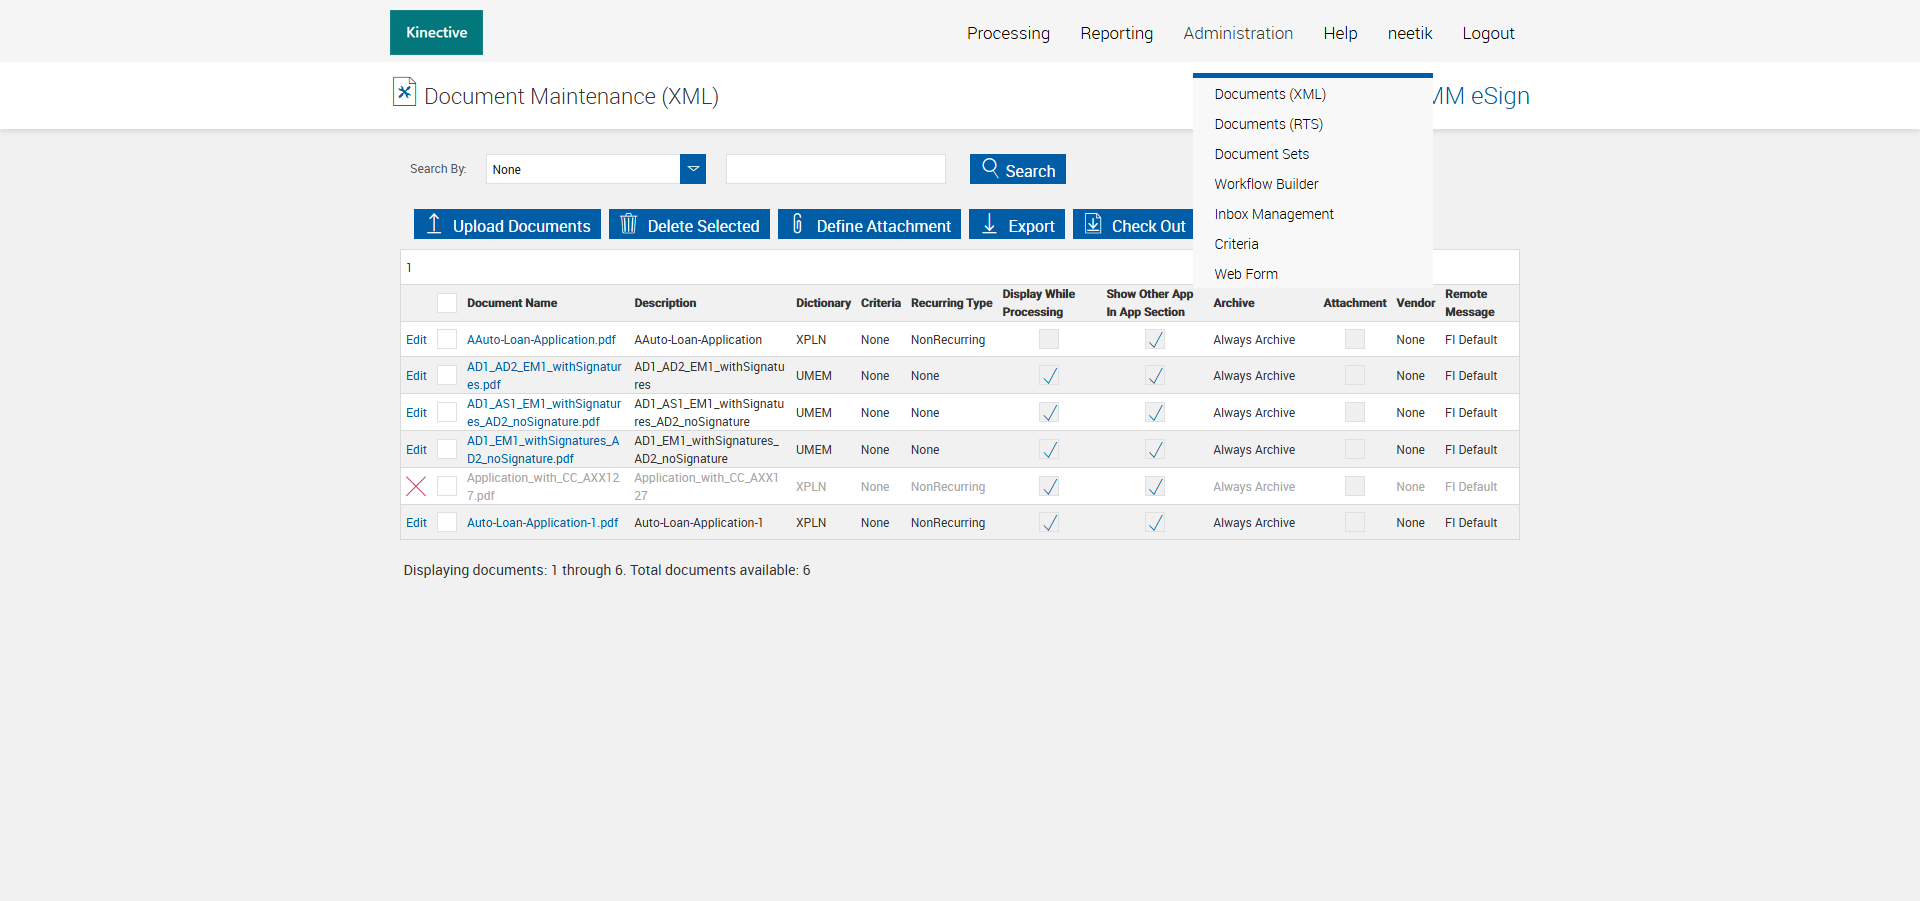Click the download arrow icon on Export

click(989, 224)
